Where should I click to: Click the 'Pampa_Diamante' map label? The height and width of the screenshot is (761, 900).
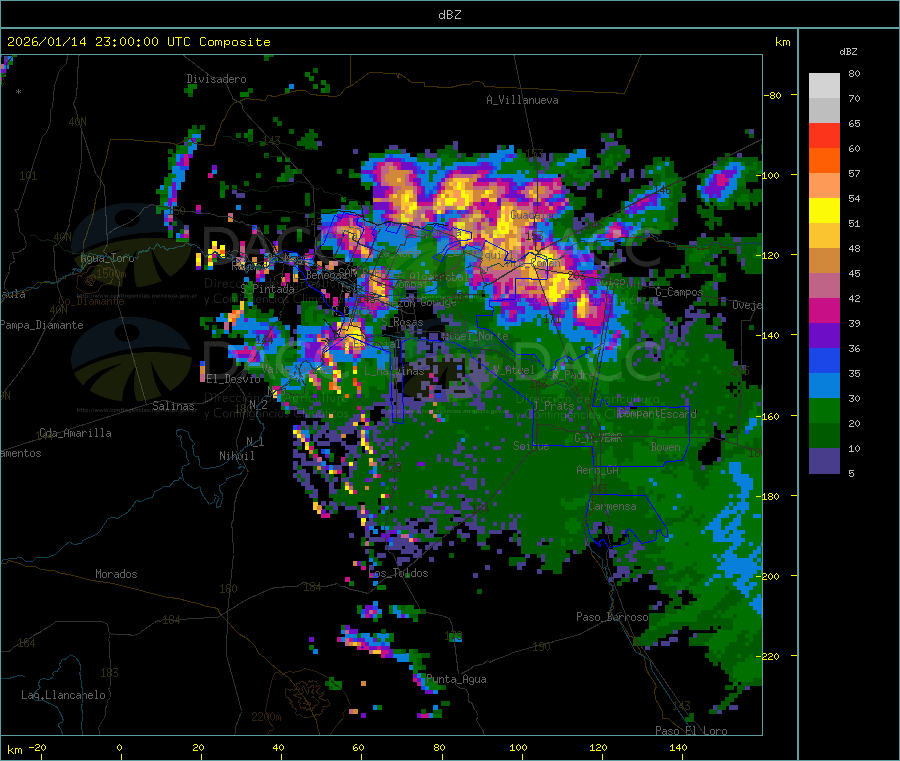pyautogui.click(x=42, y=325)
